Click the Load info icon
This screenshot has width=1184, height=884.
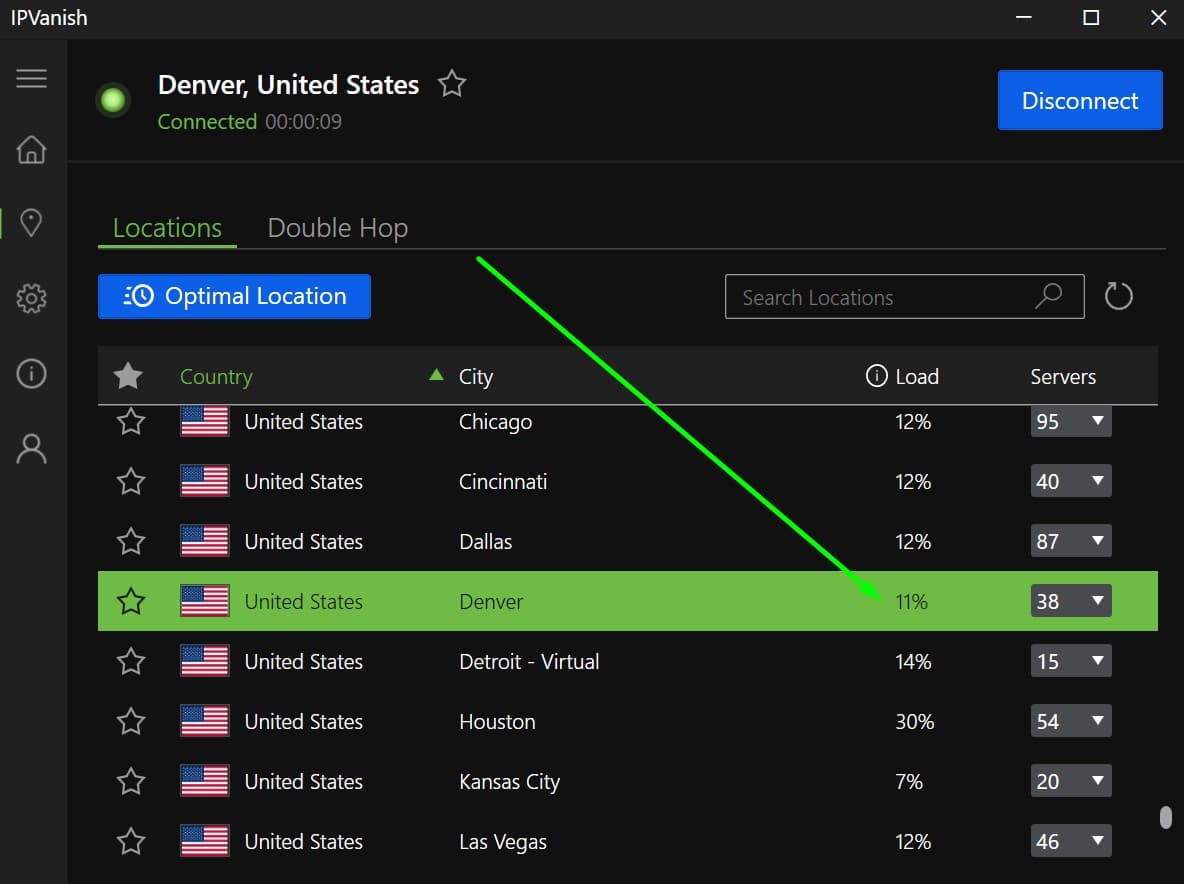pos(876,375)
